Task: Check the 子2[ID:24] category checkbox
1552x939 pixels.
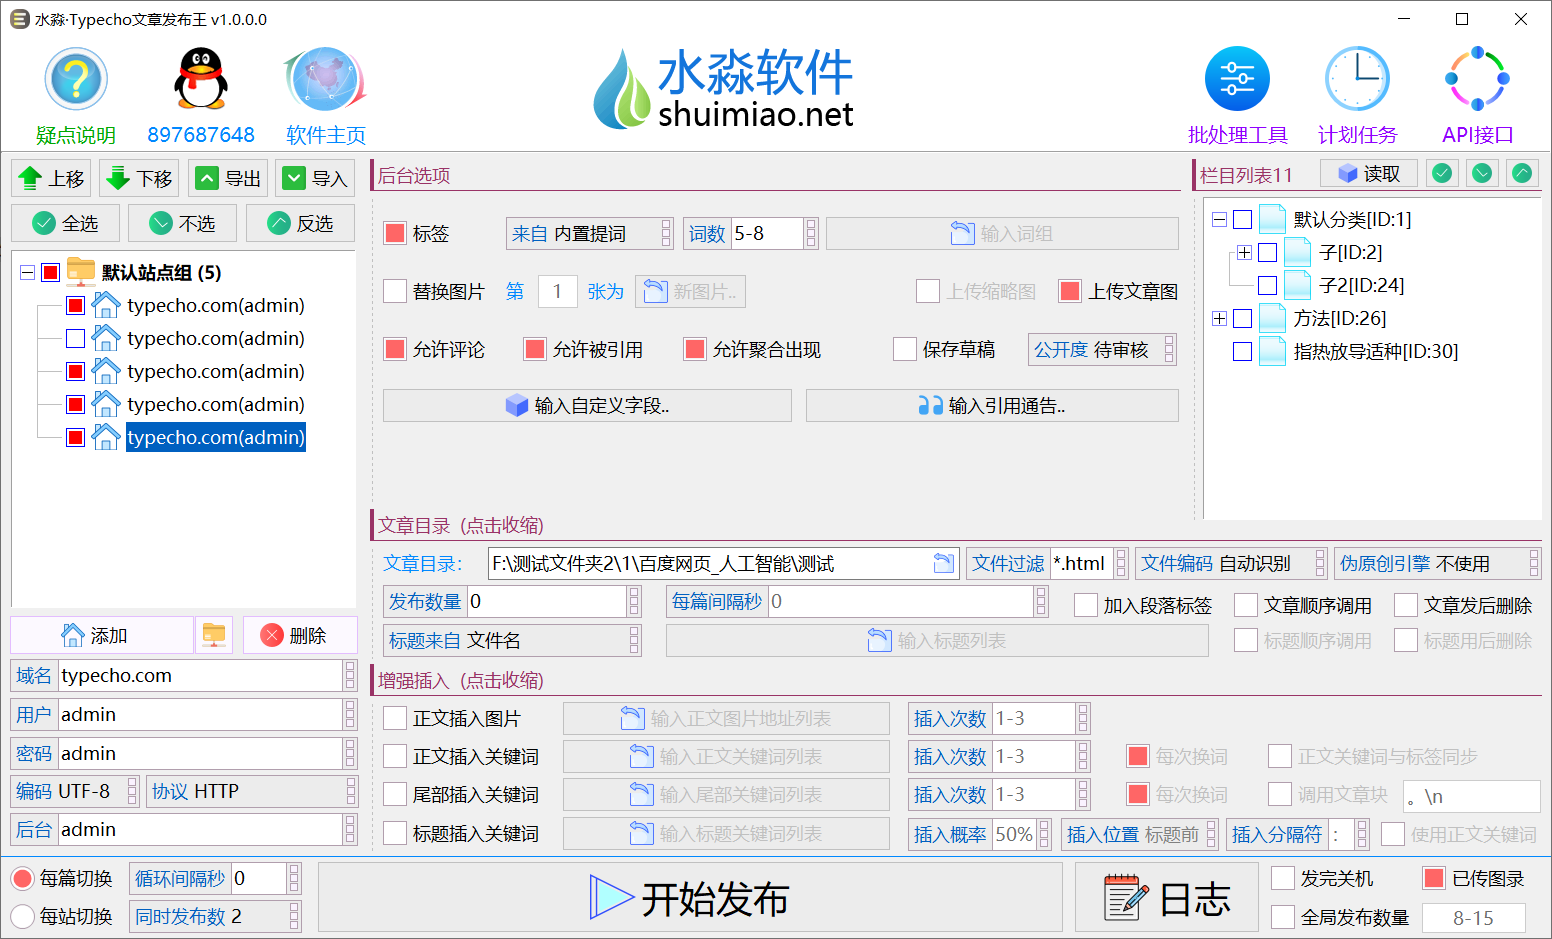Action: pos(1268,285)
